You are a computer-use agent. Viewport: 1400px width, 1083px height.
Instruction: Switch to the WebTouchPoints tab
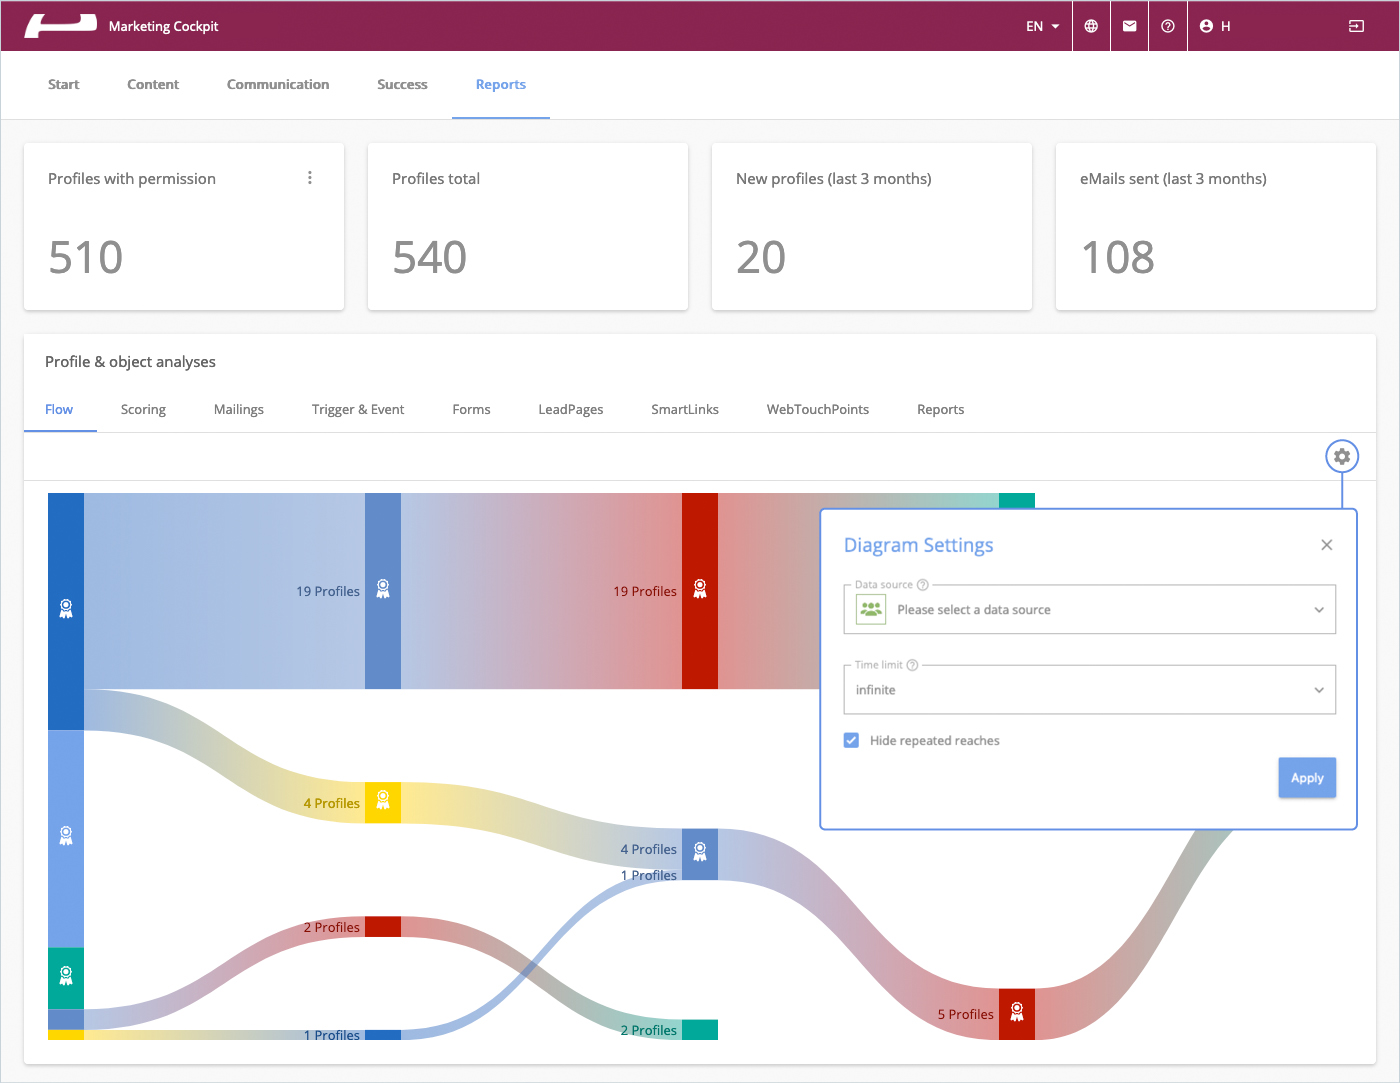[x=818, y=409]
